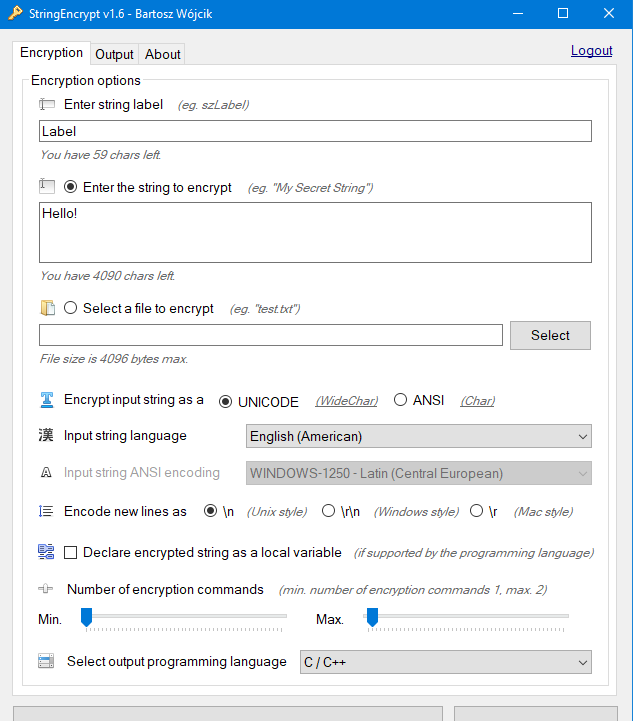Select the \r\n Windows style newline option
Image resolution: width=633 pixels, height=721 pixels.
click(328, 511)
